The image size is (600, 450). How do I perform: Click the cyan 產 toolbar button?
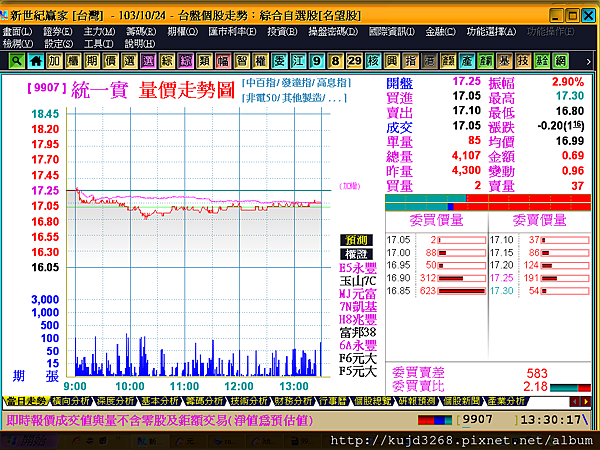(x=467, y=61)
